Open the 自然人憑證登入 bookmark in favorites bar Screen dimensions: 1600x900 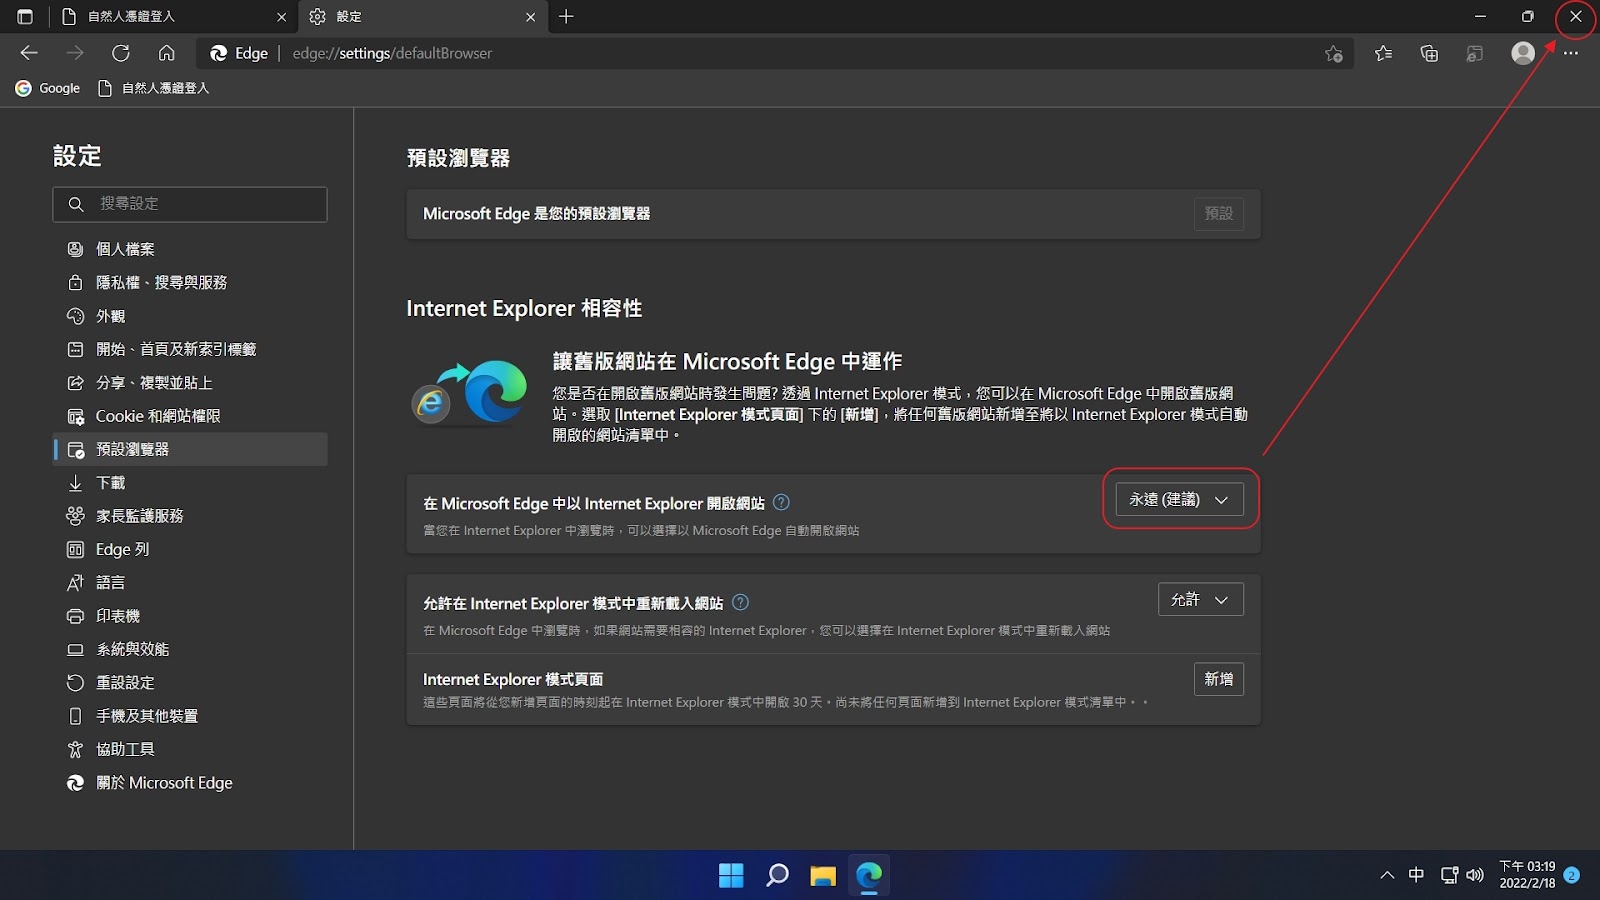coord(154,88)
